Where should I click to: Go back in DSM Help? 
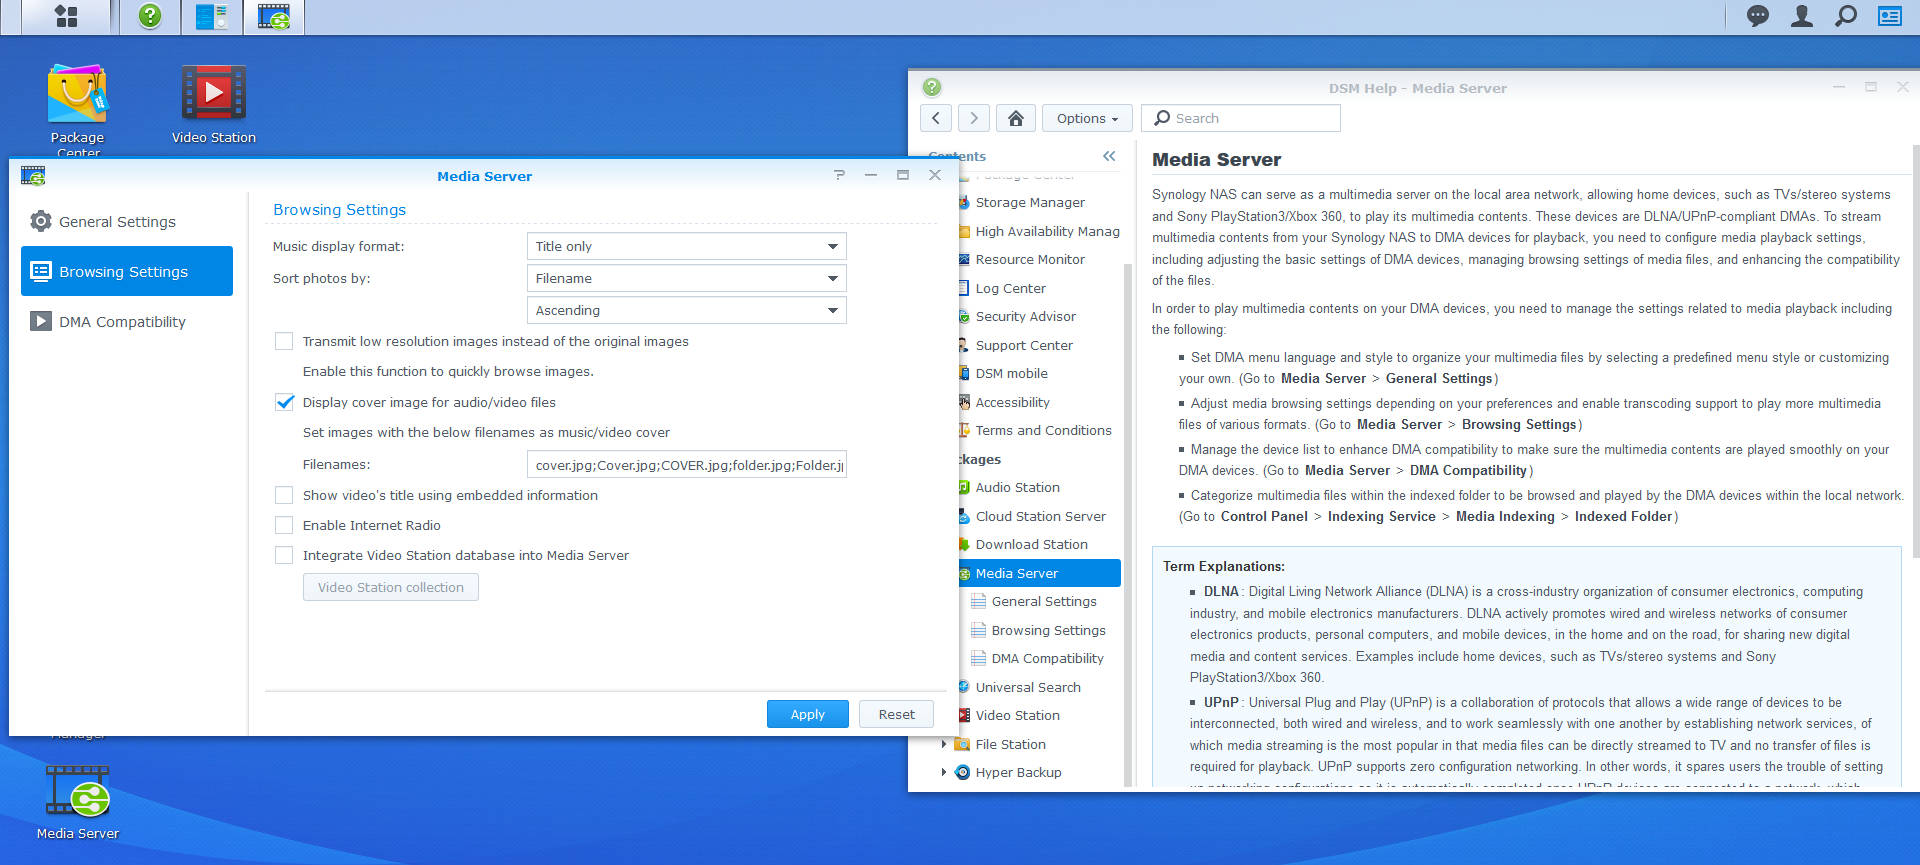(x=936, y=118)
